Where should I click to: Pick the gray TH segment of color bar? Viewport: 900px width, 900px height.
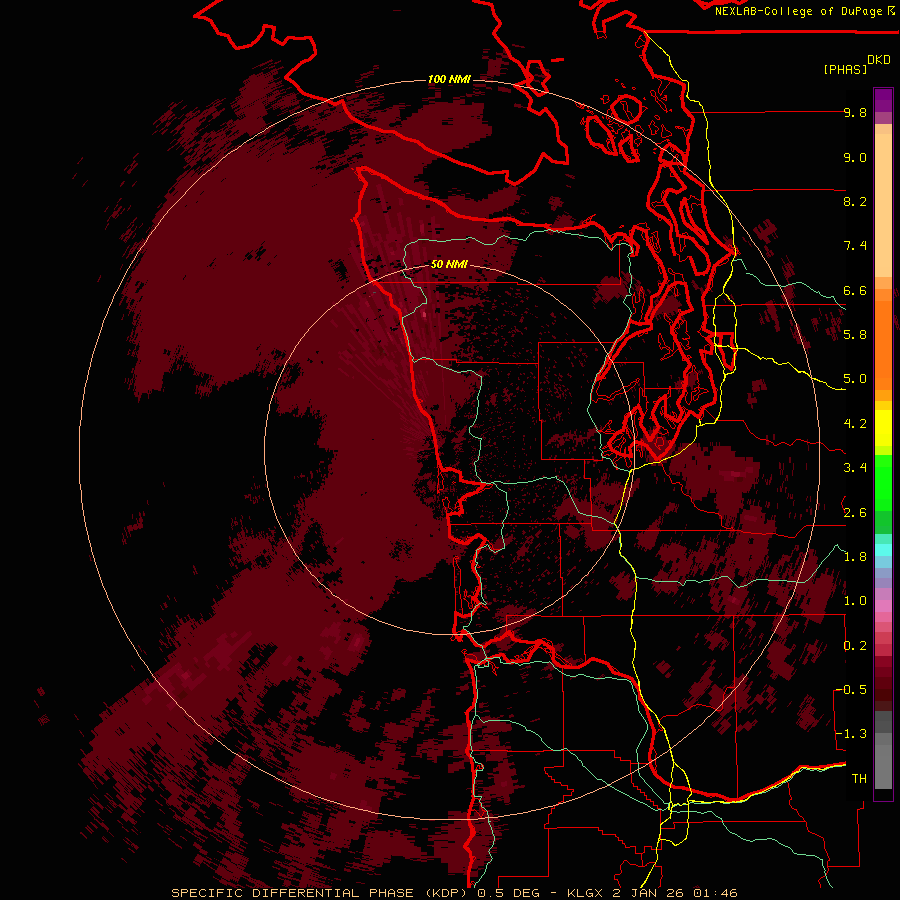[883, 766]
